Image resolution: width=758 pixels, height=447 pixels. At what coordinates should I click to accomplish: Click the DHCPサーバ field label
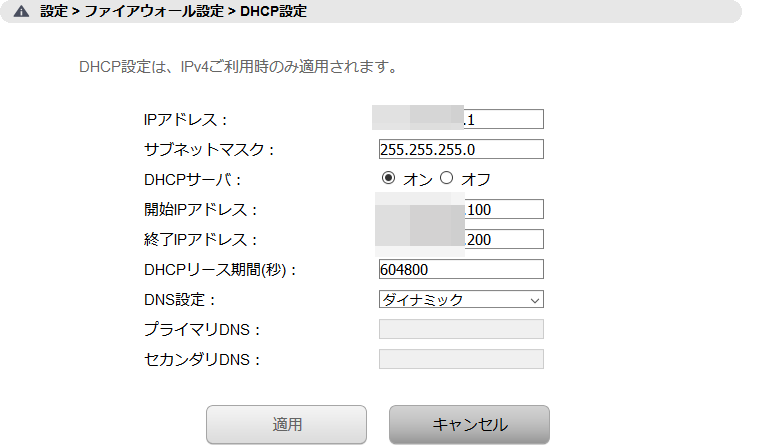pos(192,180)
